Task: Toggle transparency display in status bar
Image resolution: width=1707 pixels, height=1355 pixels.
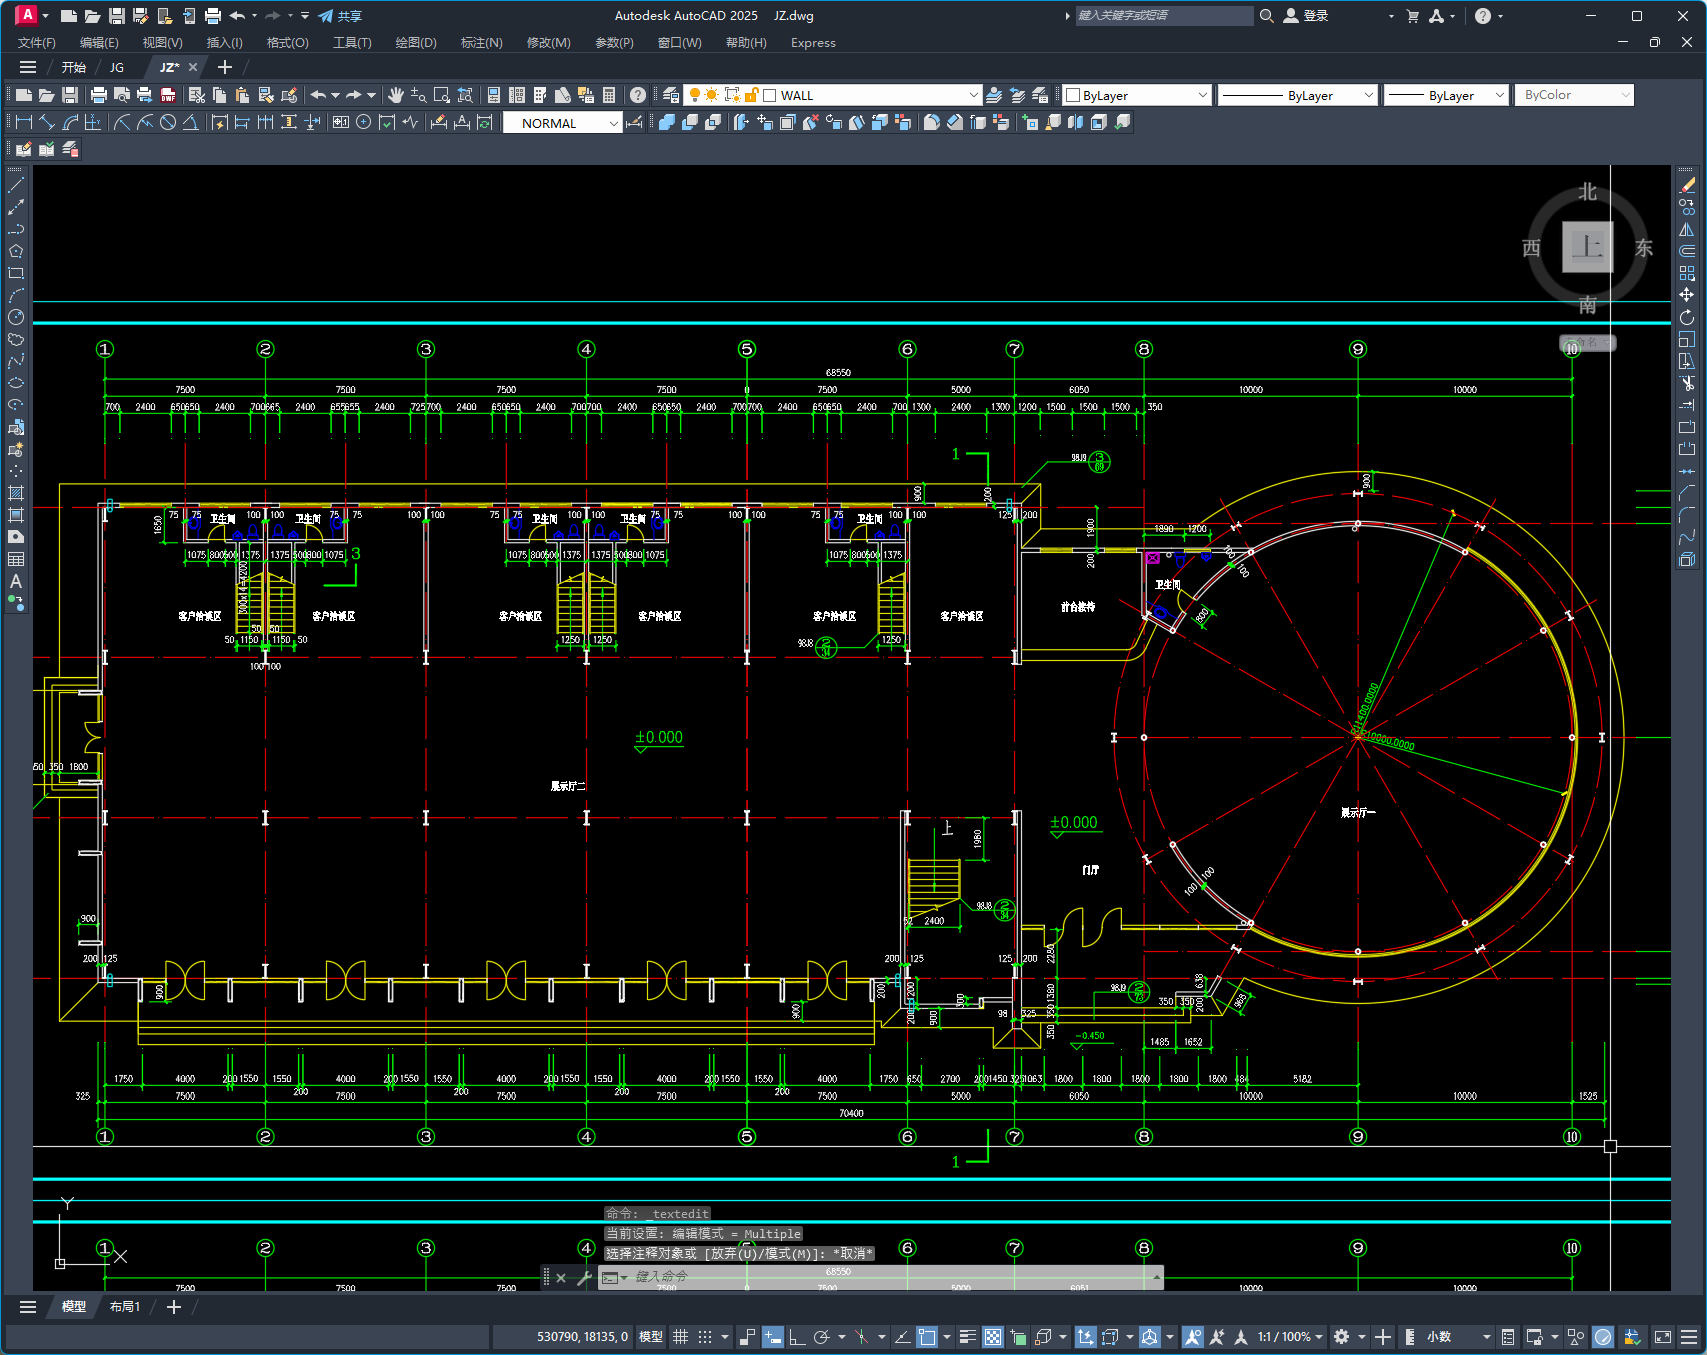Action: pos(992,1337)
